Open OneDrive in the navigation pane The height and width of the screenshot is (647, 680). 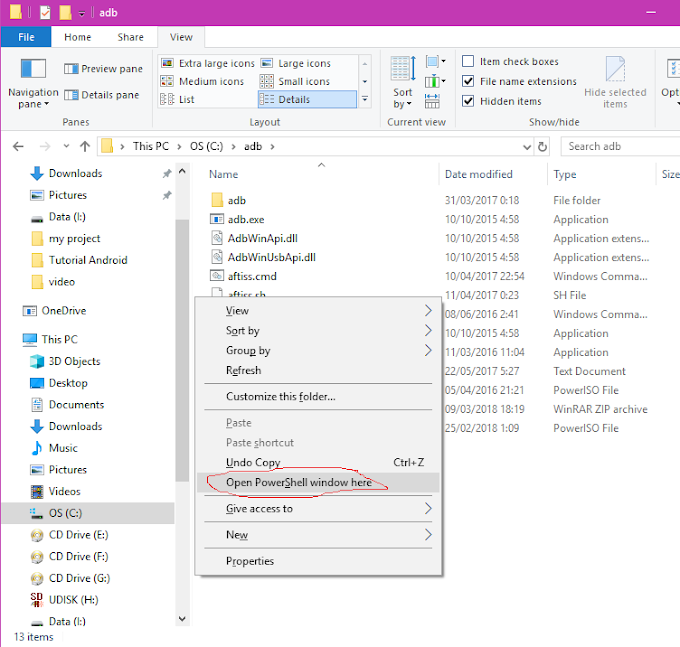point(63,311)
